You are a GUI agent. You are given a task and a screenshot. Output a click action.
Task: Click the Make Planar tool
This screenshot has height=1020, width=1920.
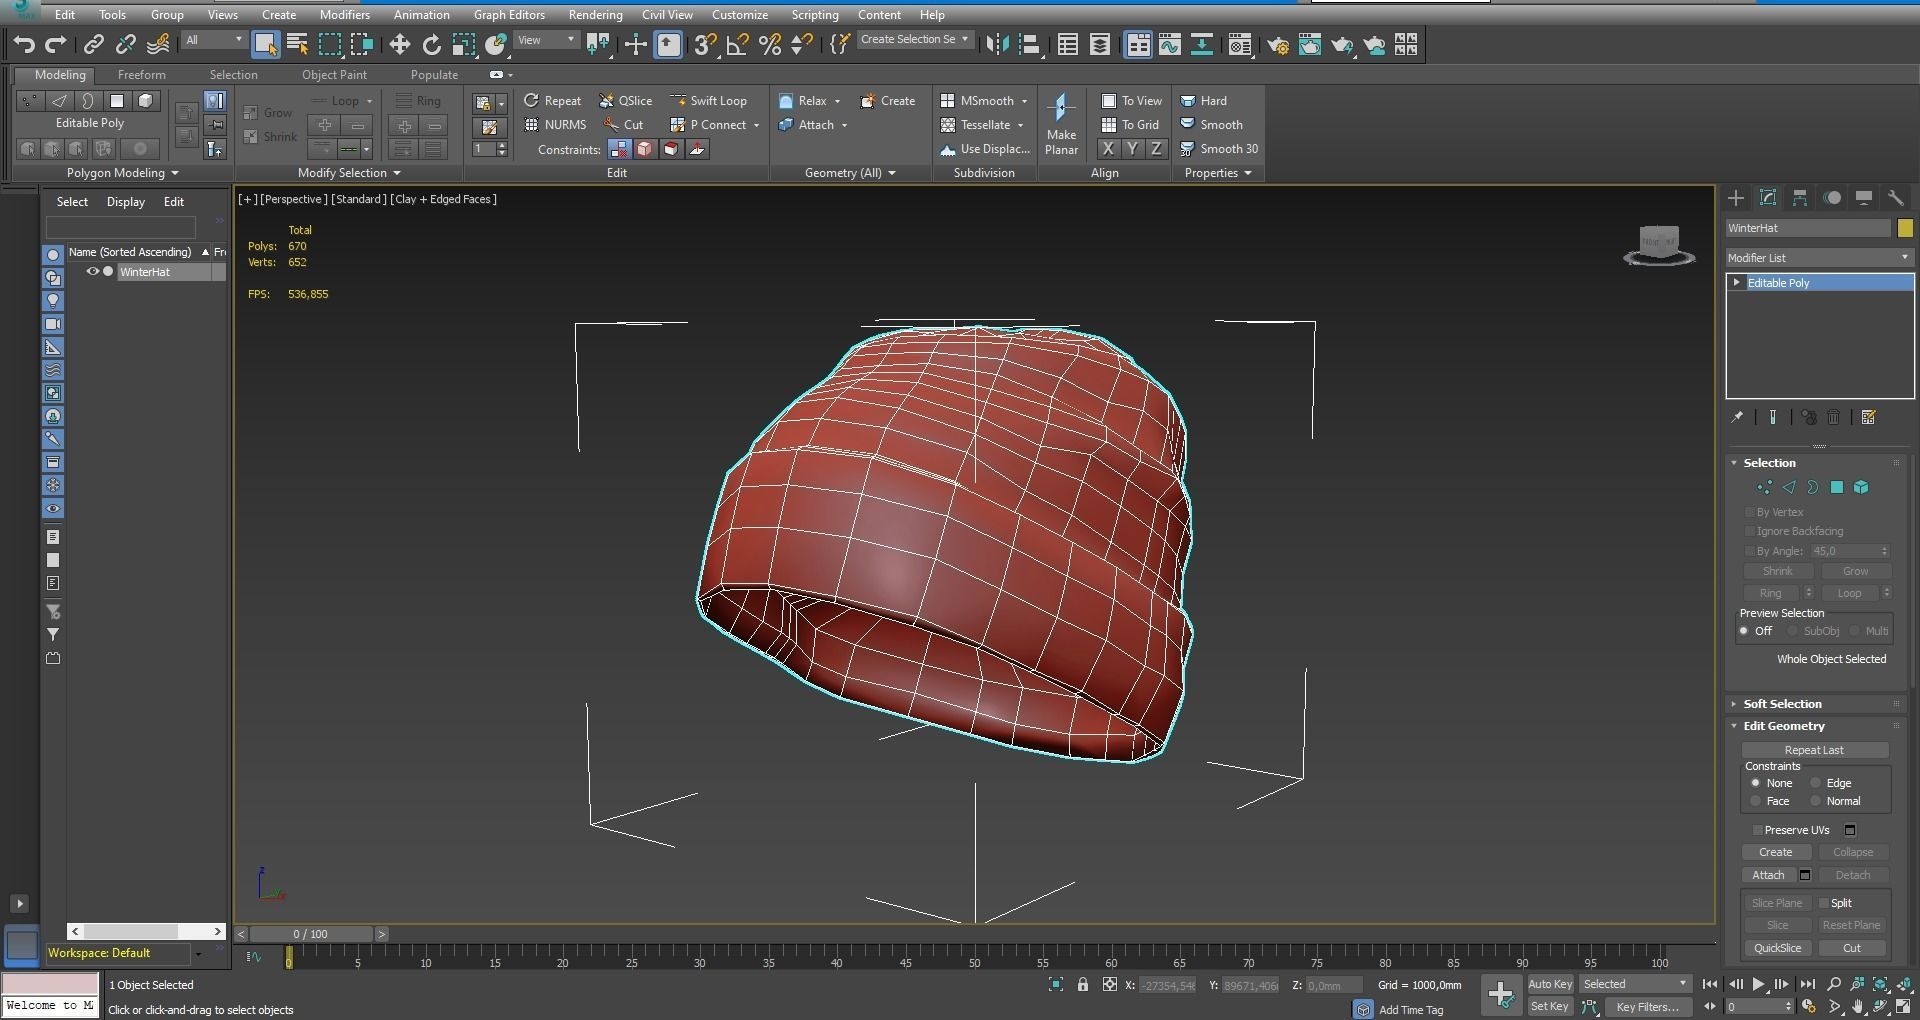click(1061, 123)
